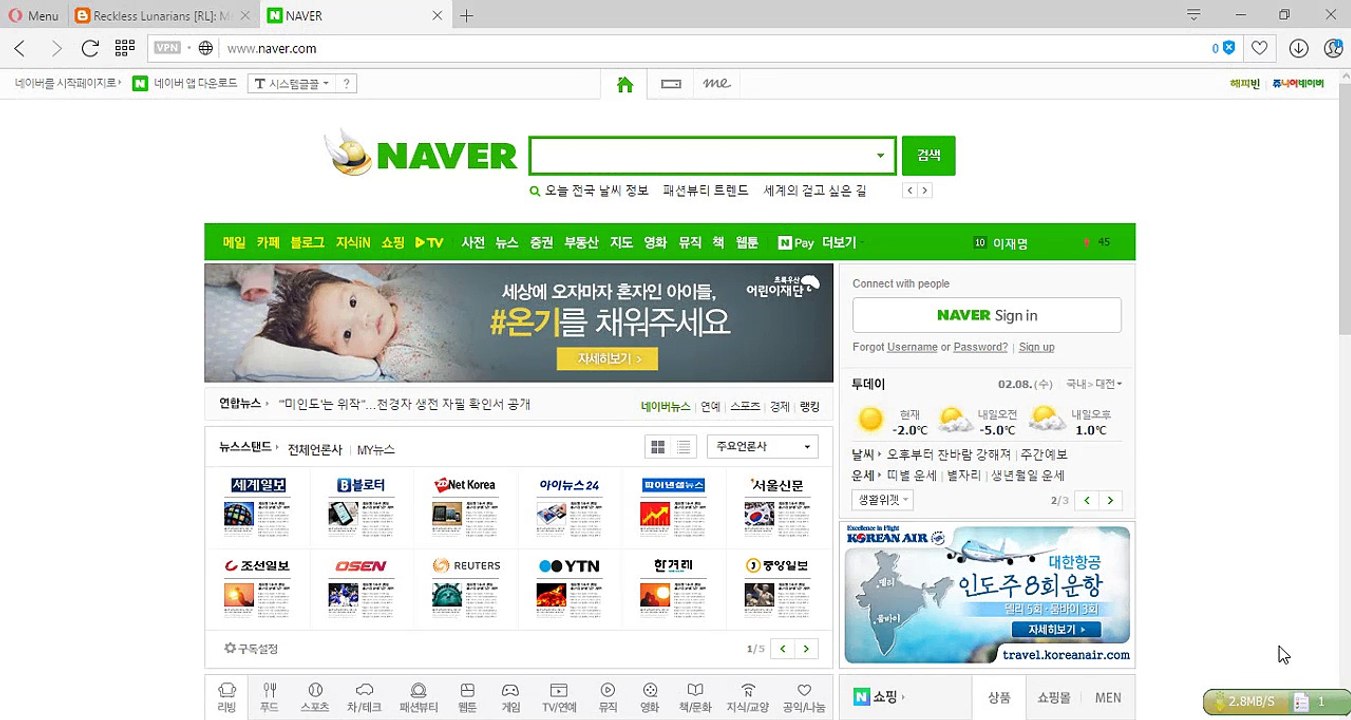Open 블로그 in the green menu bar
The image size is (1351, 720).
click(307, 242)
